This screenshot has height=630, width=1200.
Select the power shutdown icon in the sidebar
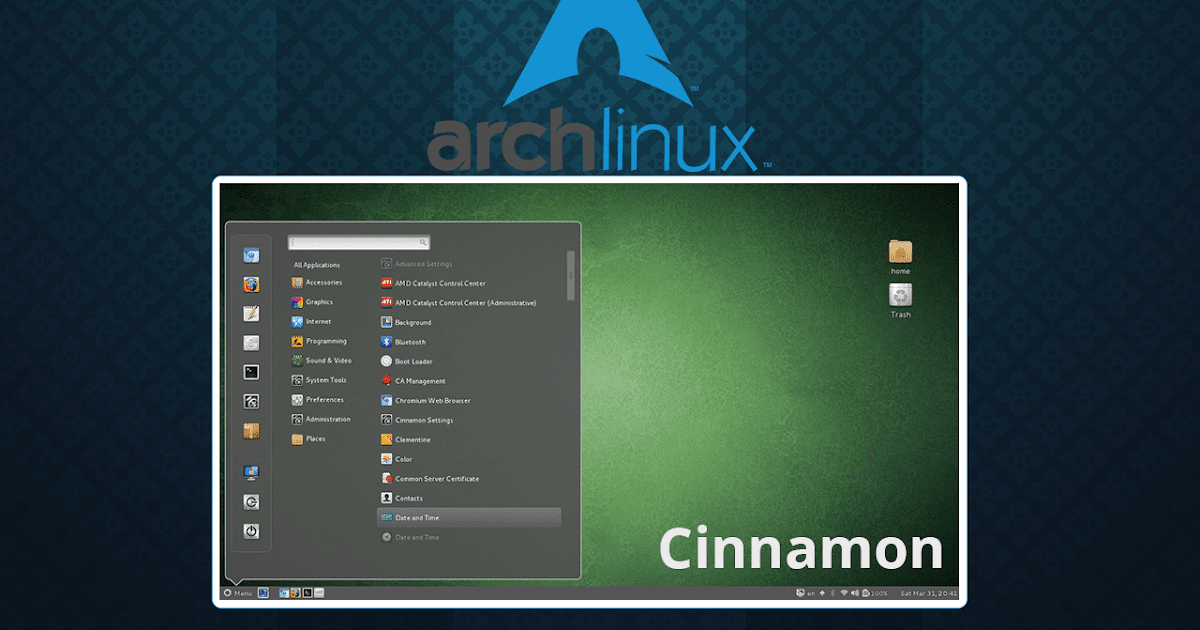coord(250,531)
